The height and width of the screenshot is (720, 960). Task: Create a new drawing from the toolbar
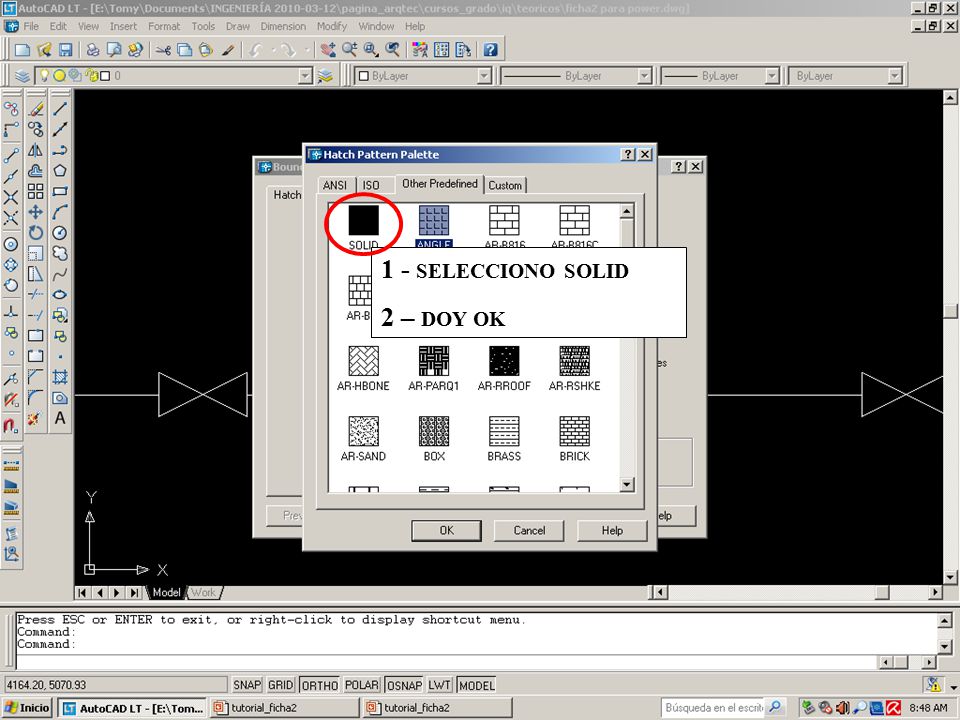pos(23,50)
